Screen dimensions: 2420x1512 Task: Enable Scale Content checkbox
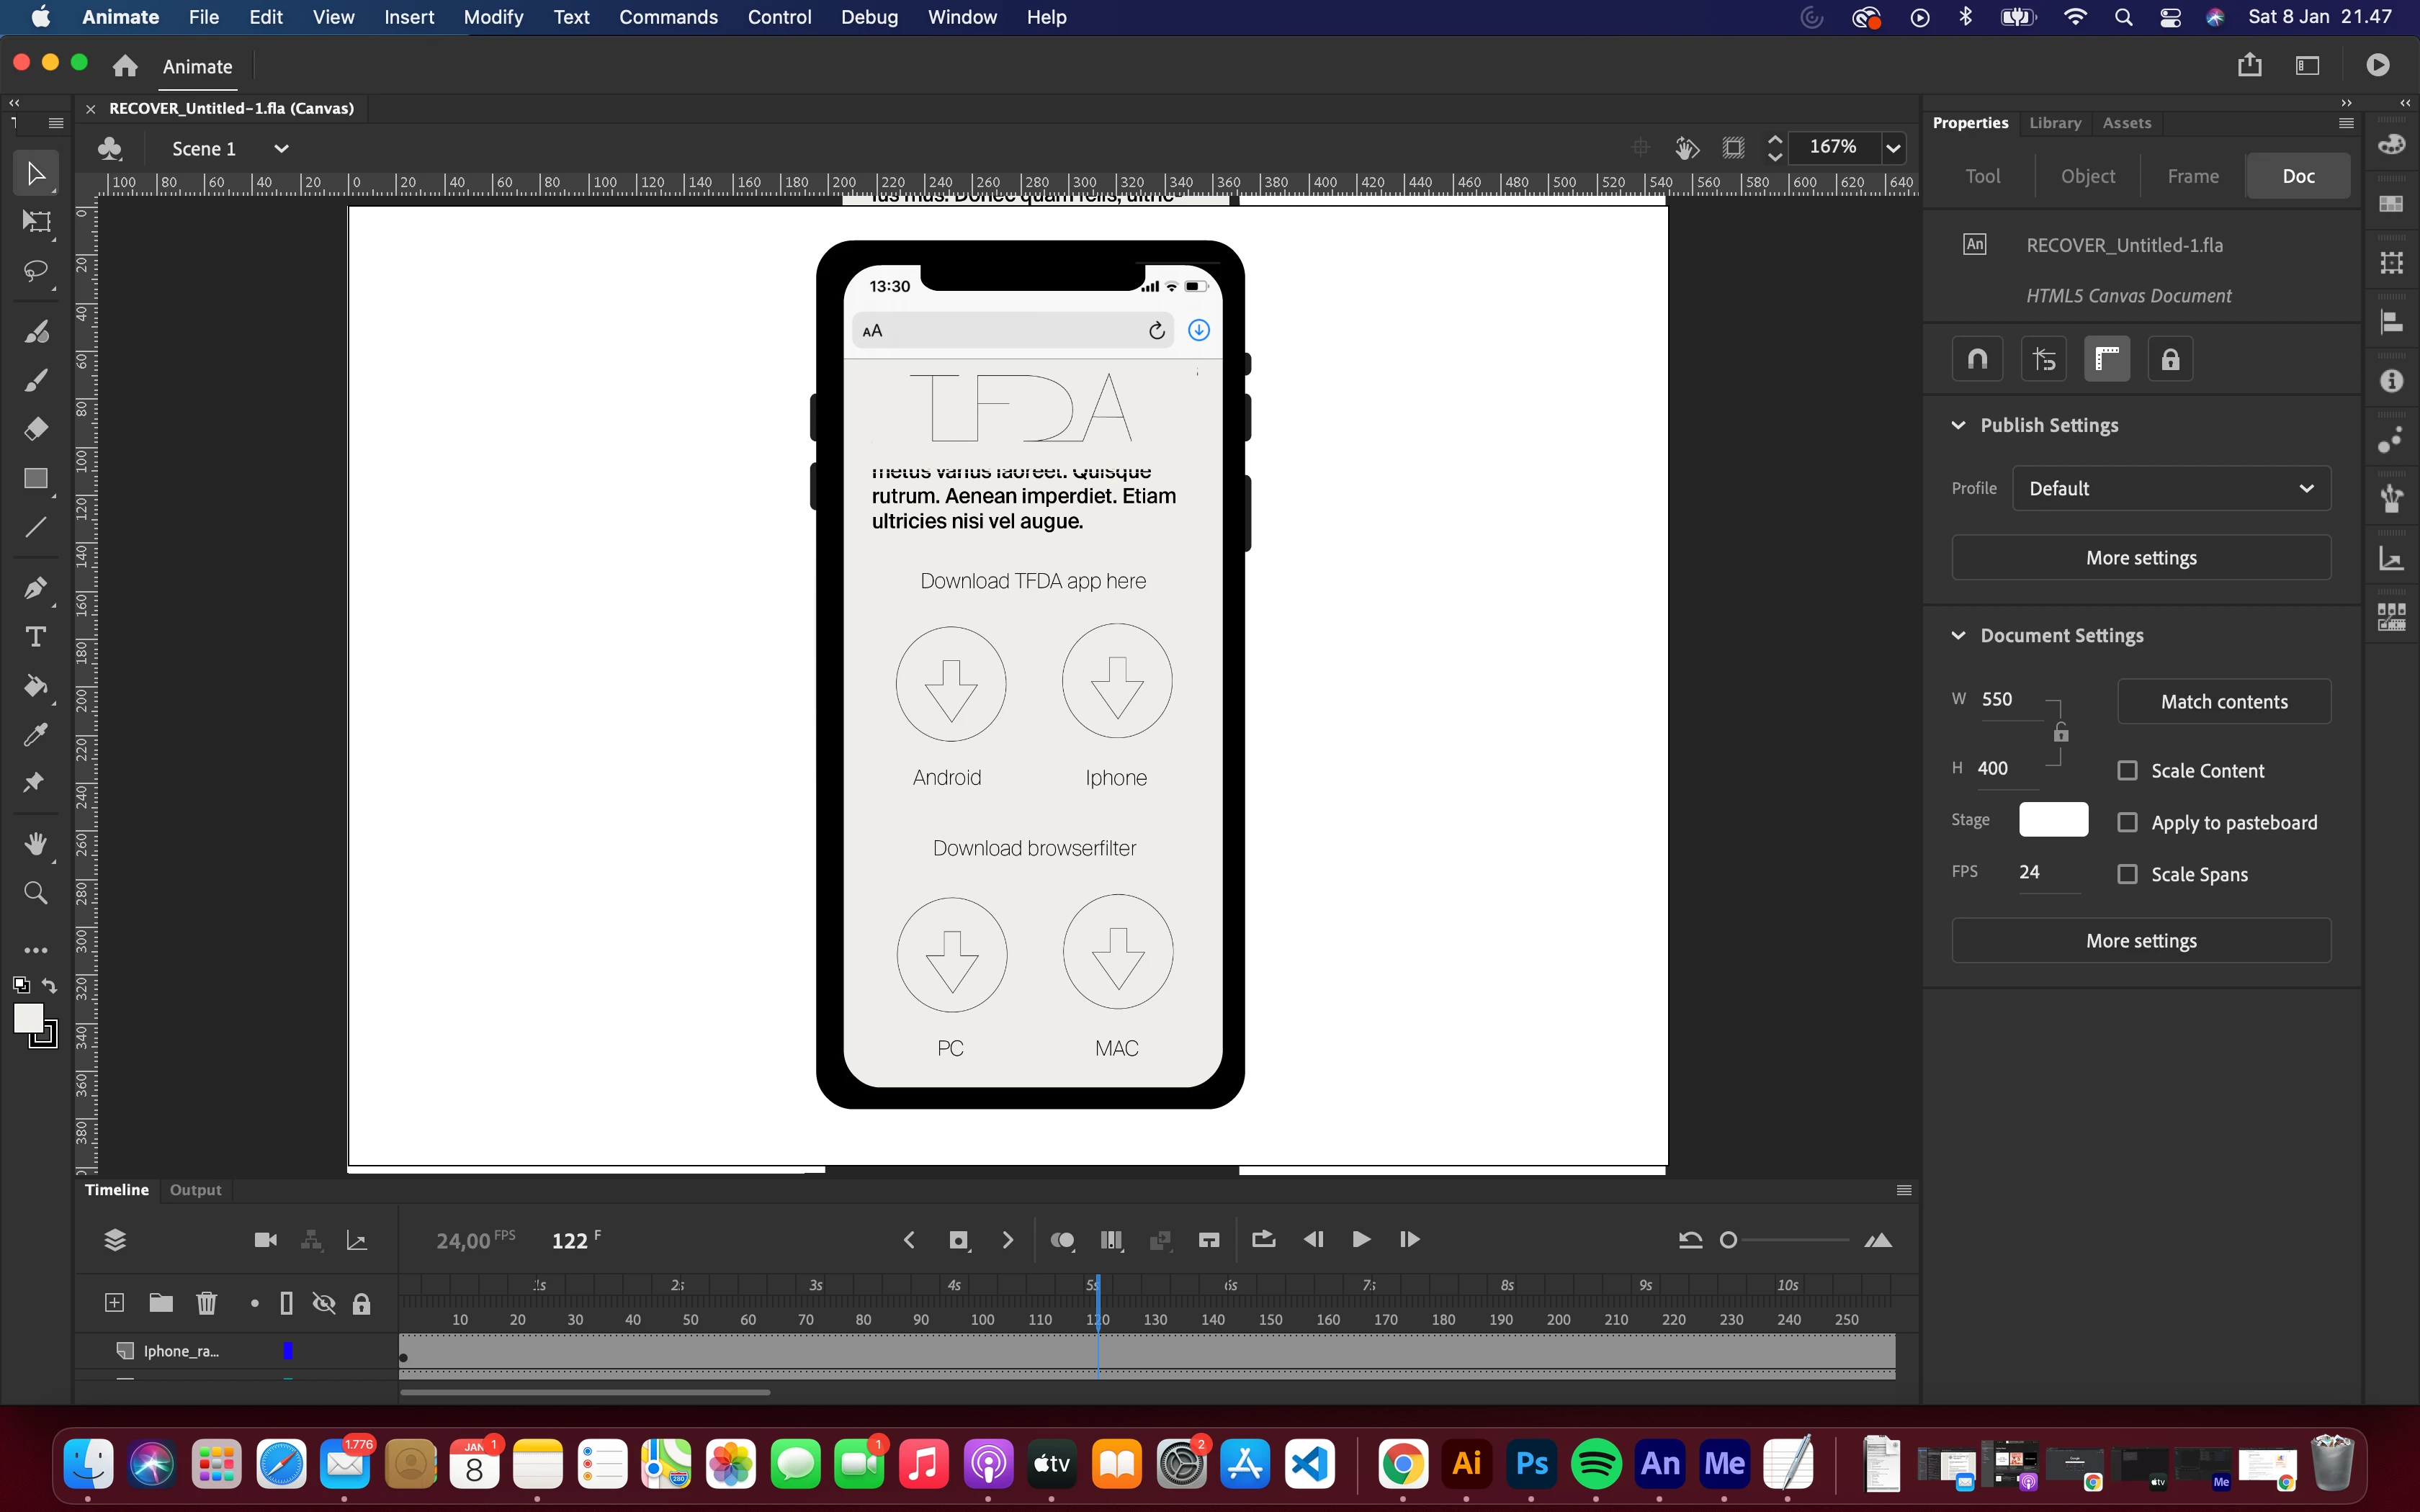[2127, 771]
